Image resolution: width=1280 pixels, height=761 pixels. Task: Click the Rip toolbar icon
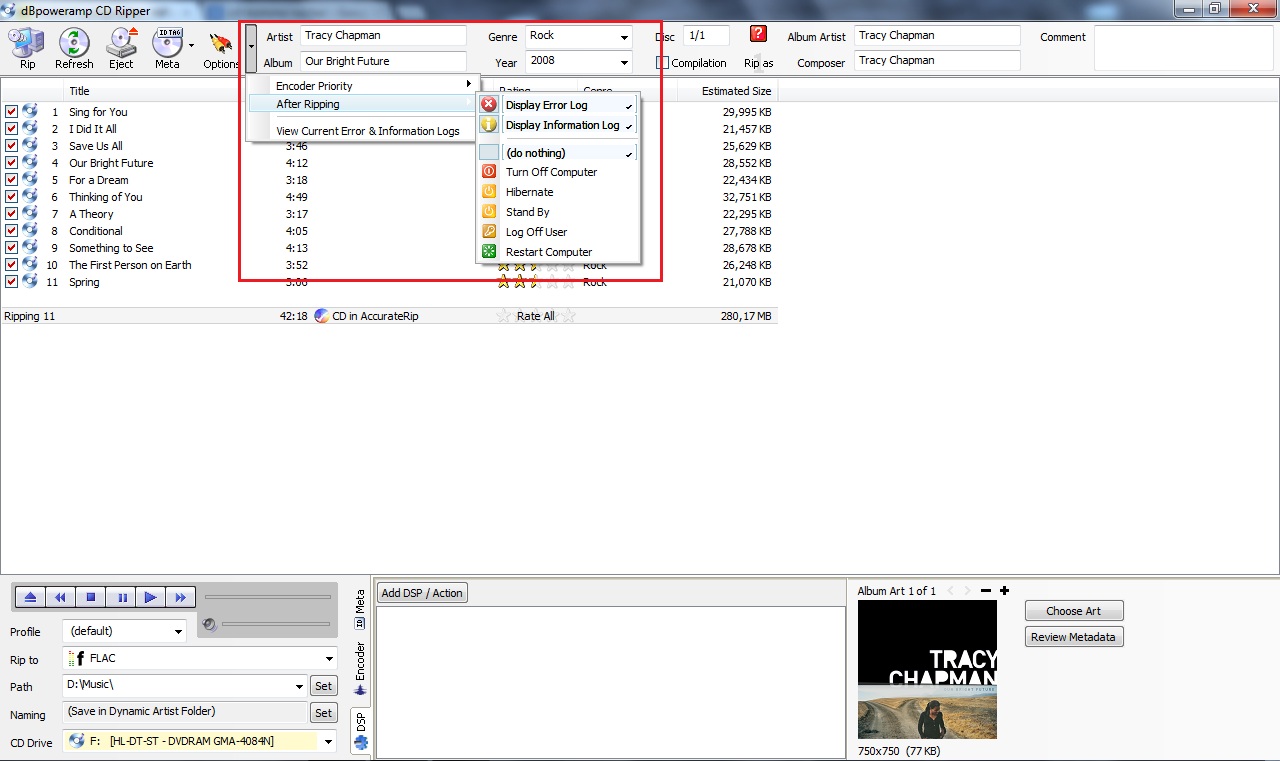click(x=27, y=47)
